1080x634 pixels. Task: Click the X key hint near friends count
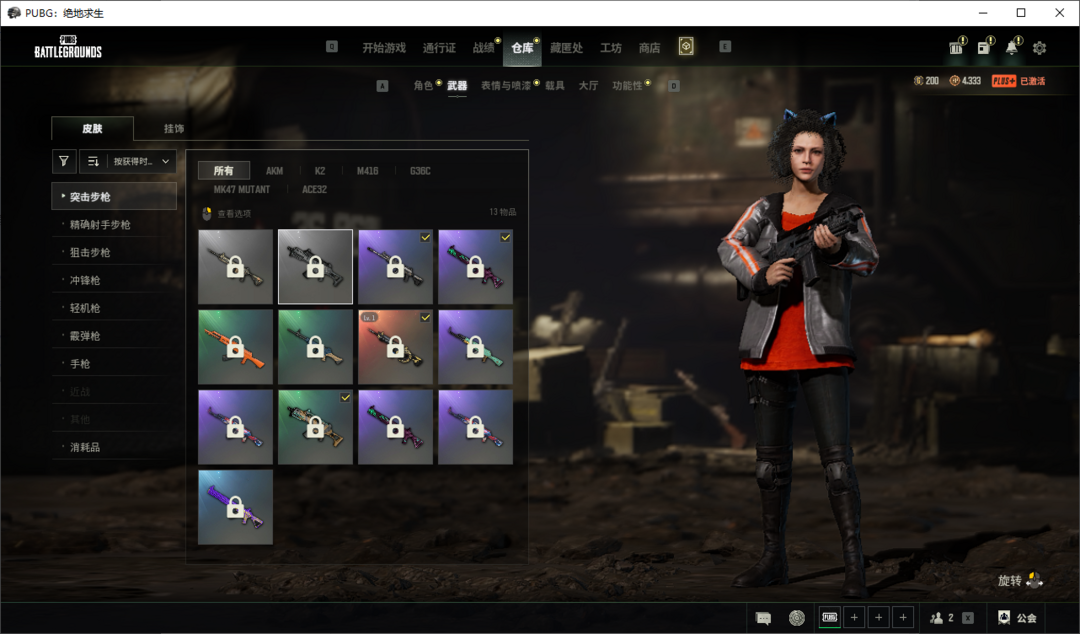(x=968, y=618)
